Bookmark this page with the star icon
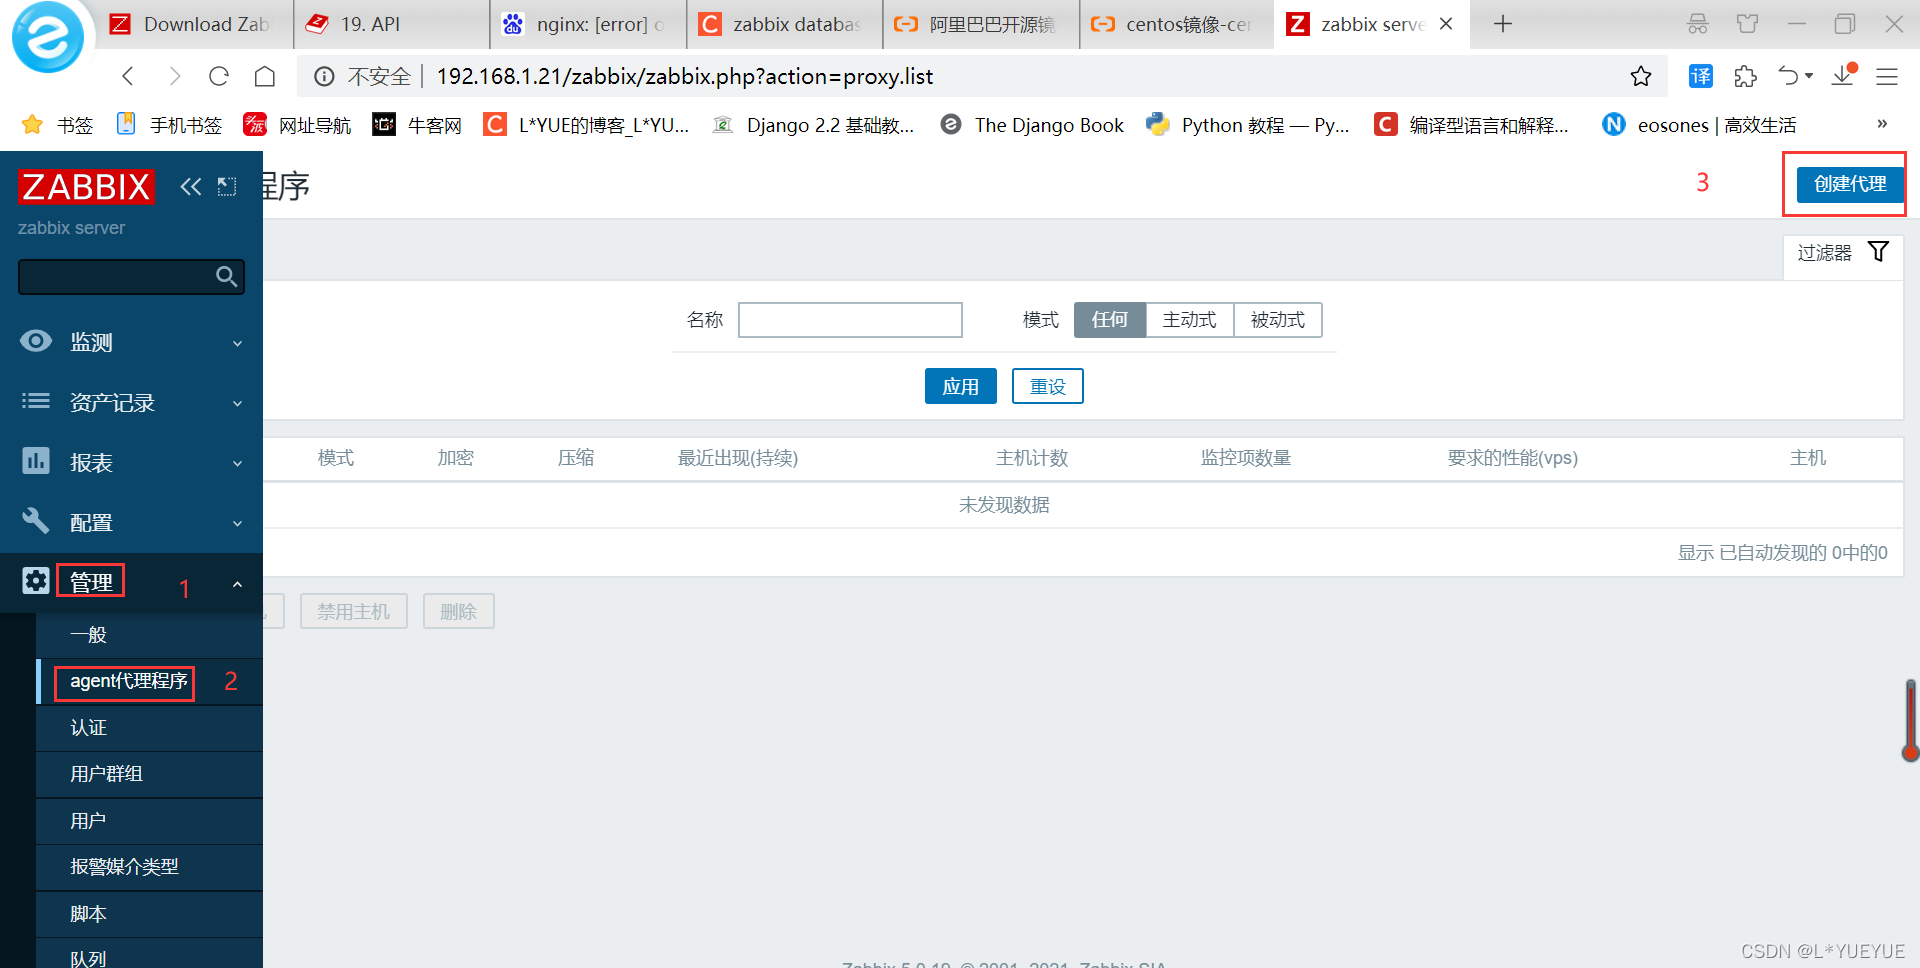Screen dimensions: 1920x968 (x=1641, y=76)
